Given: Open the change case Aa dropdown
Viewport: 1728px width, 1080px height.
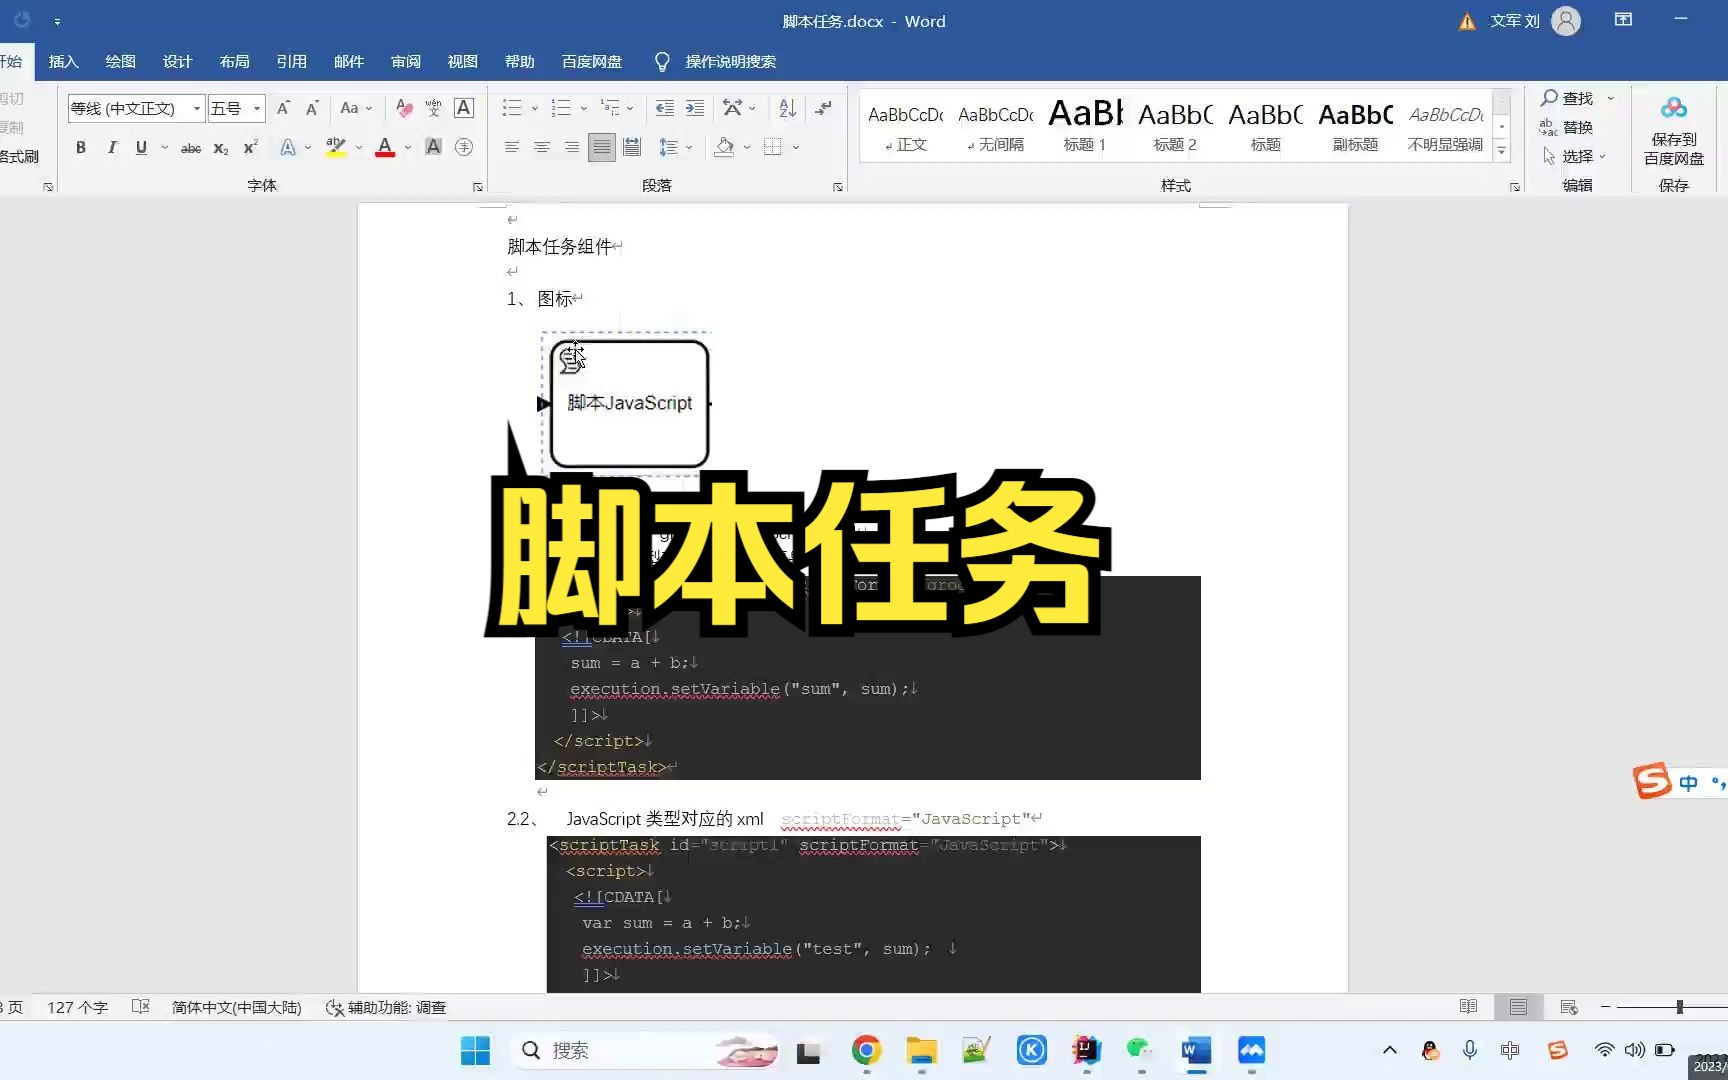Looking at the screenshot, I should [x=356, y=108].
